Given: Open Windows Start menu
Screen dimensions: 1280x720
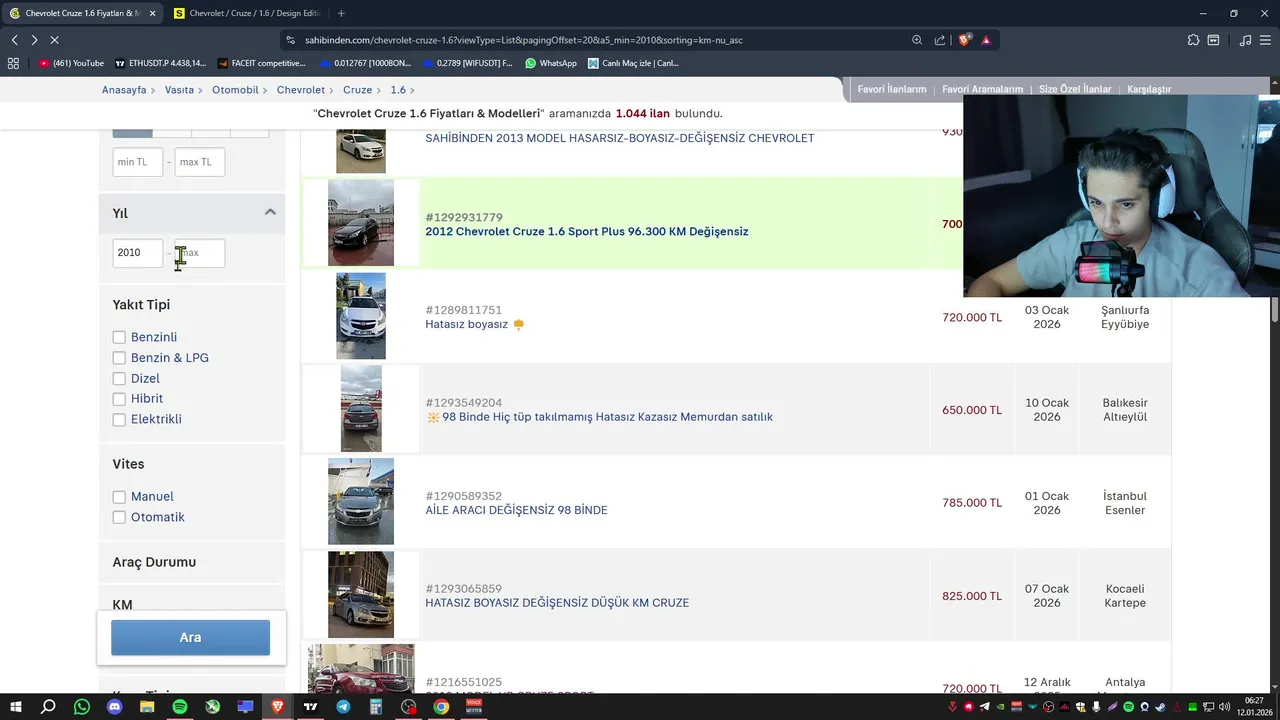Looking at the screenshot, I should pyautogui.click(x=15, y=707).
